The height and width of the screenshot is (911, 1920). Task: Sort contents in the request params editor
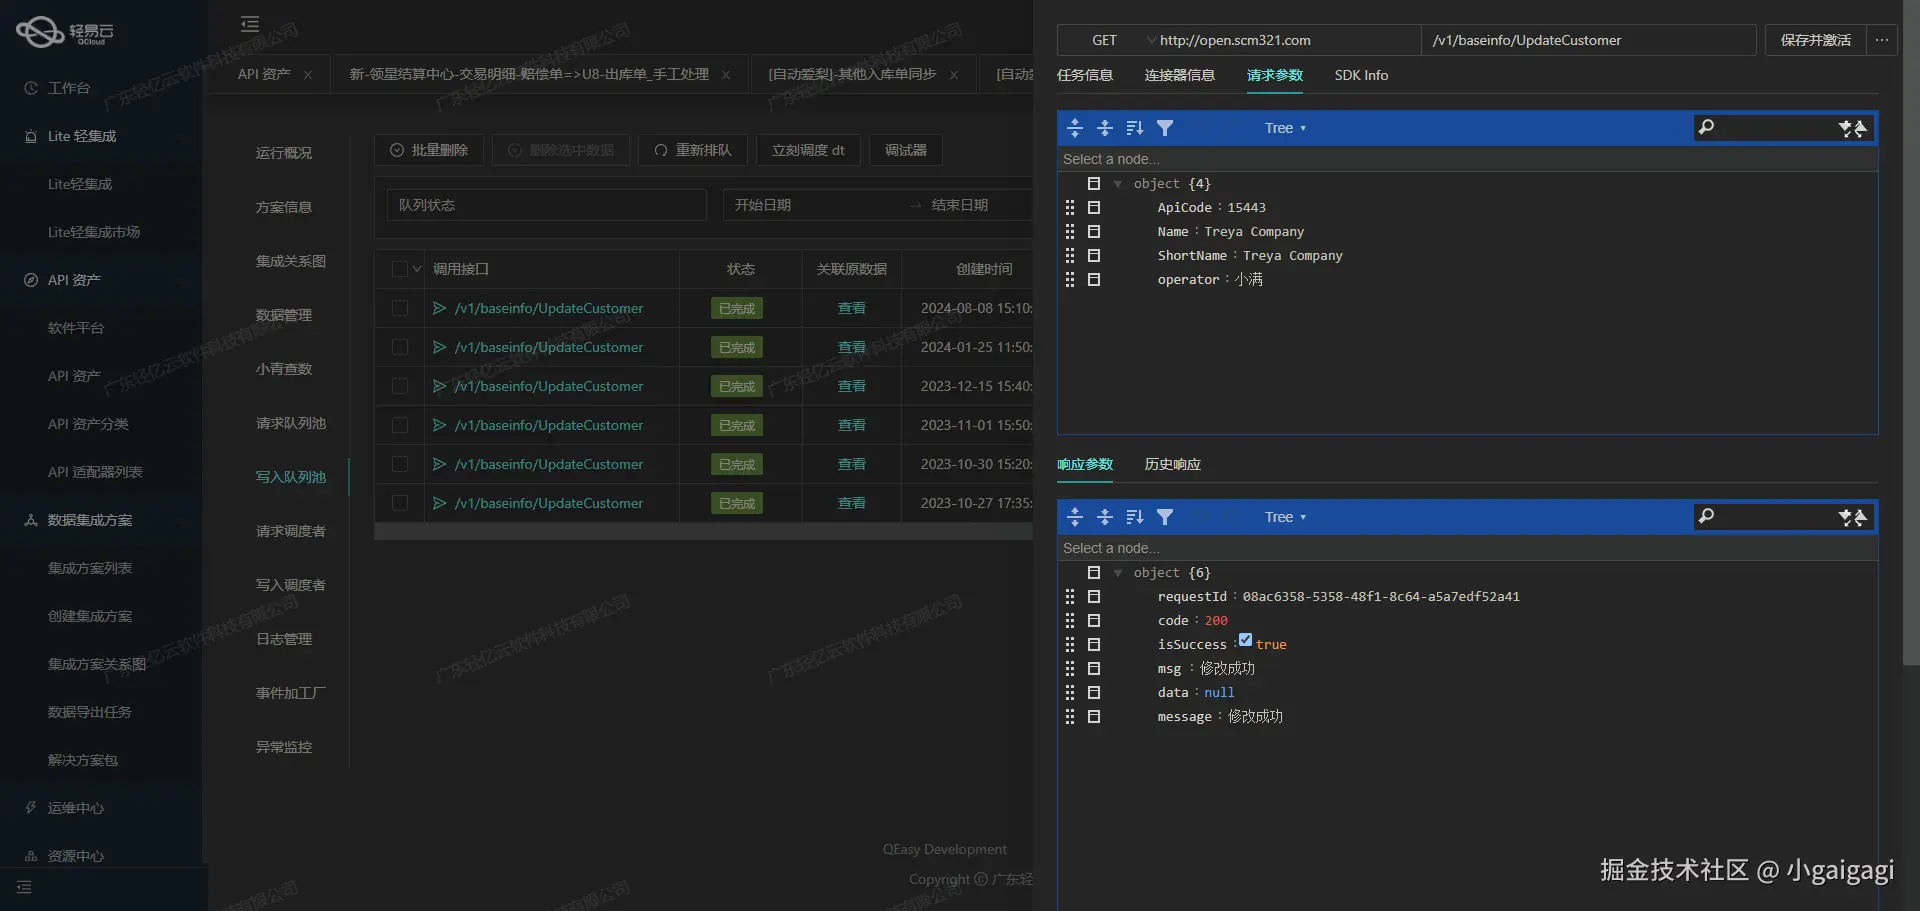coord(1135,128)
